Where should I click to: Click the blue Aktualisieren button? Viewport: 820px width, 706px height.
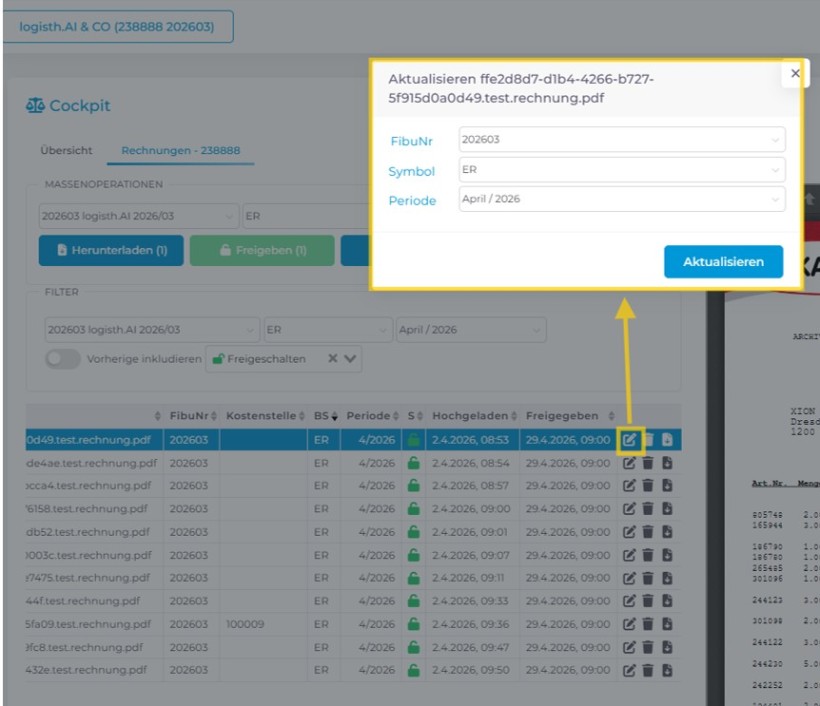pos(723,261)
